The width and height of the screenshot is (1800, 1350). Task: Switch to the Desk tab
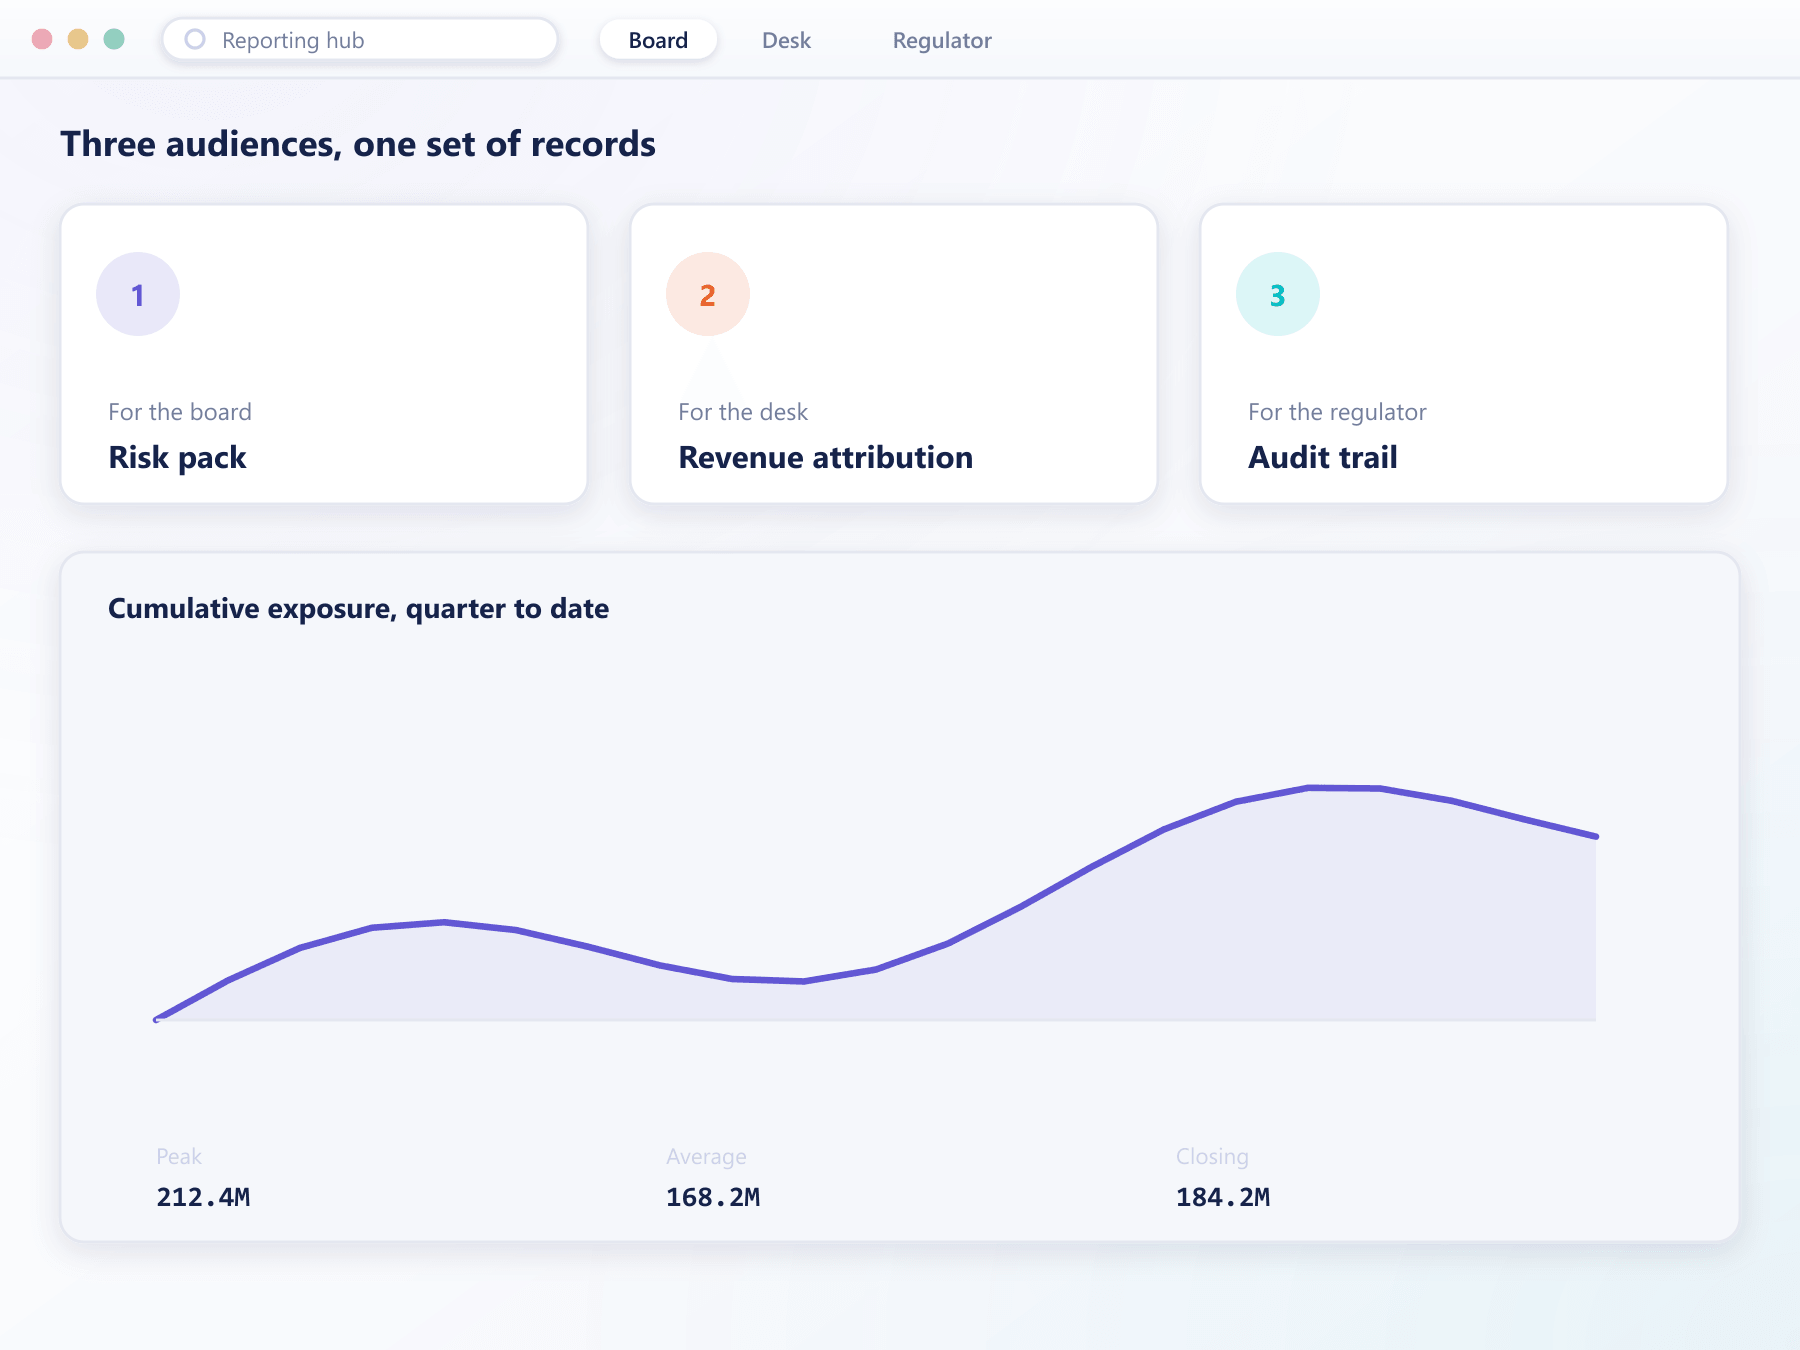click(x=786, y=40)
